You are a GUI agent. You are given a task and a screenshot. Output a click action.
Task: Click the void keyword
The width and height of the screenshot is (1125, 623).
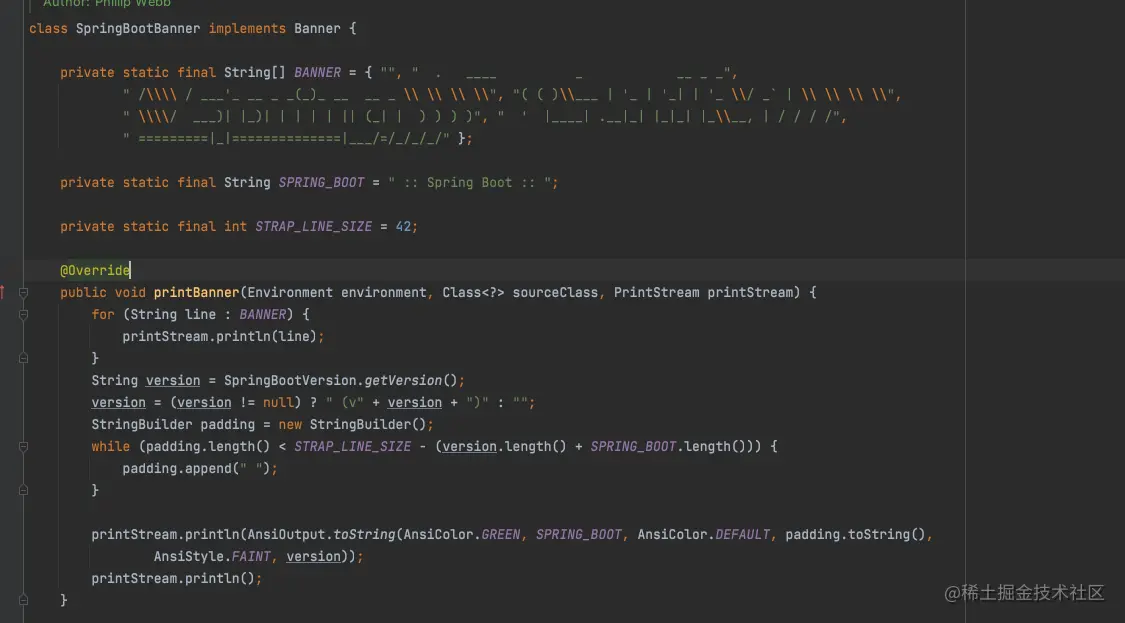[x=130, y=292]
